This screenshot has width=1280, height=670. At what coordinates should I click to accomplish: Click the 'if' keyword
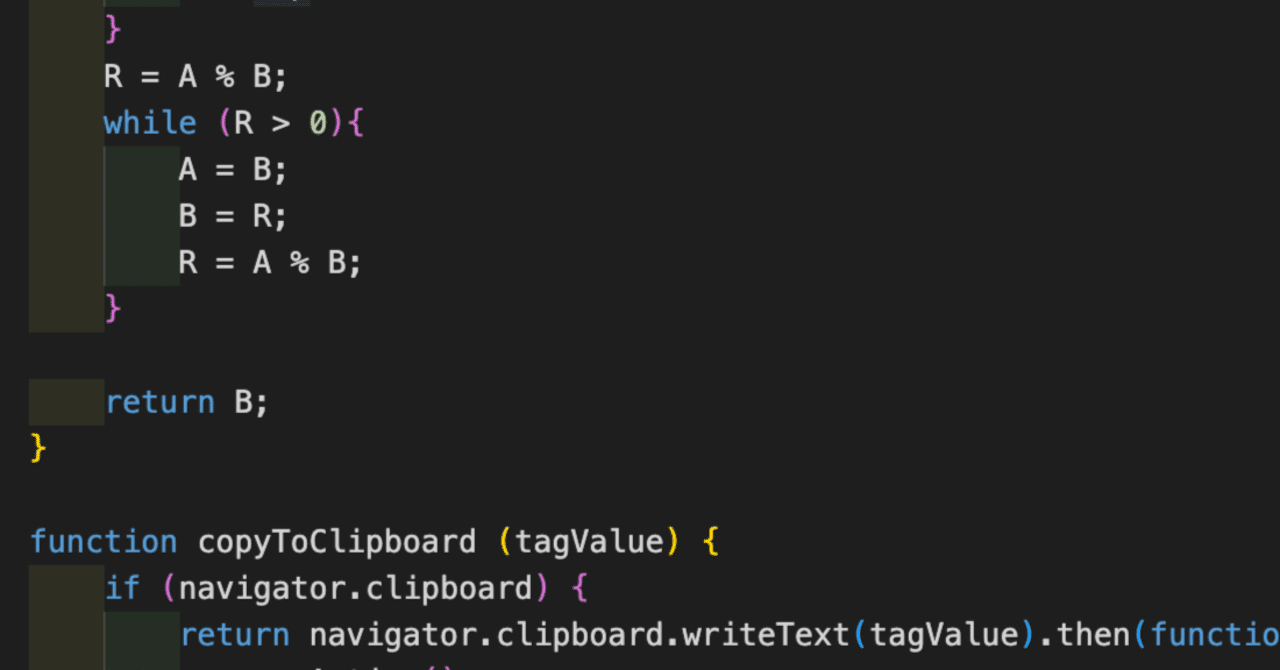[122, 588]
